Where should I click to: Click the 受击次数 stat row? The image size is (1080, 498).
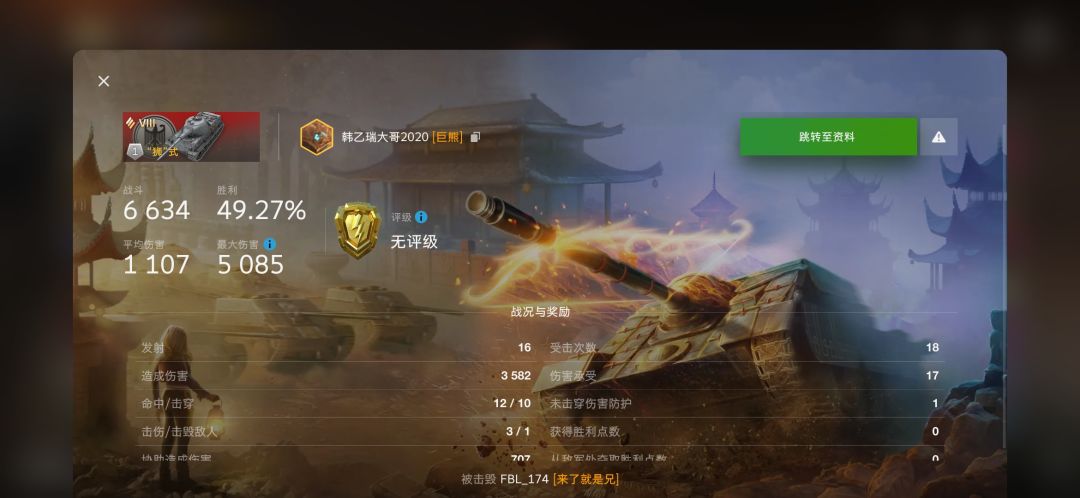[744, 347]
